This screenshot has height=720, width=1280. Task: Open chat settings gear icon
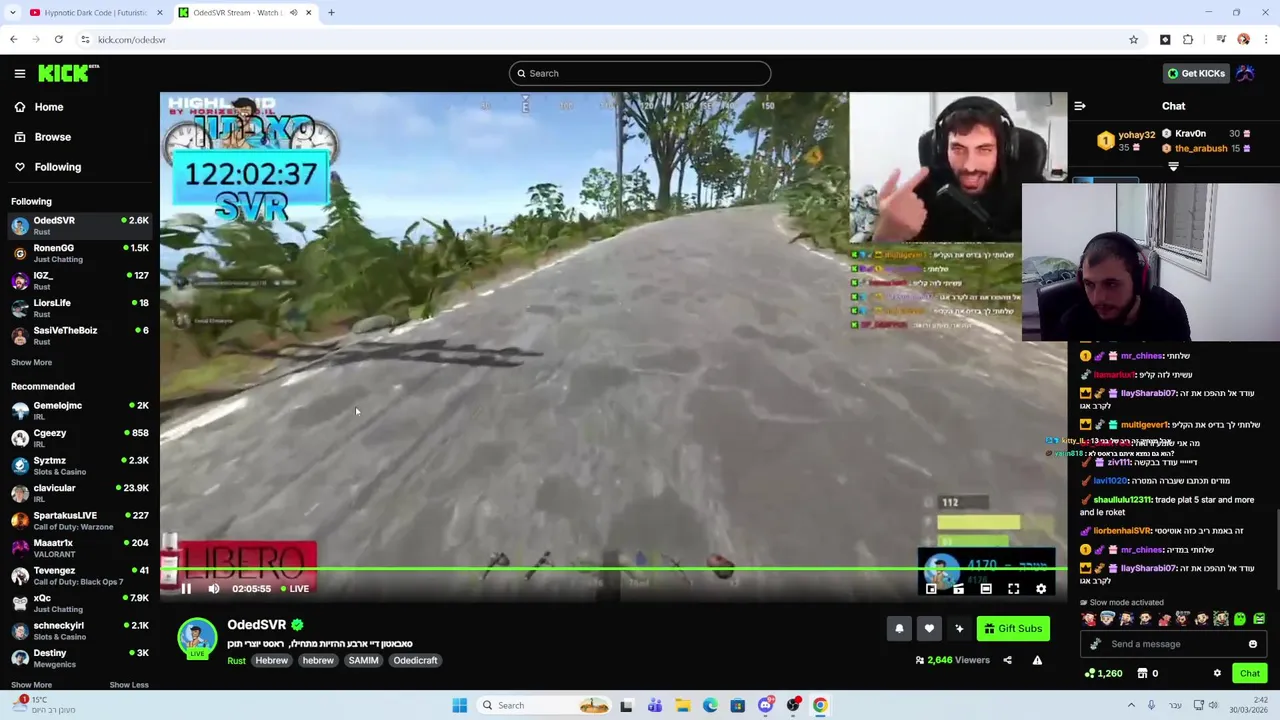(x=1217, y=673)
